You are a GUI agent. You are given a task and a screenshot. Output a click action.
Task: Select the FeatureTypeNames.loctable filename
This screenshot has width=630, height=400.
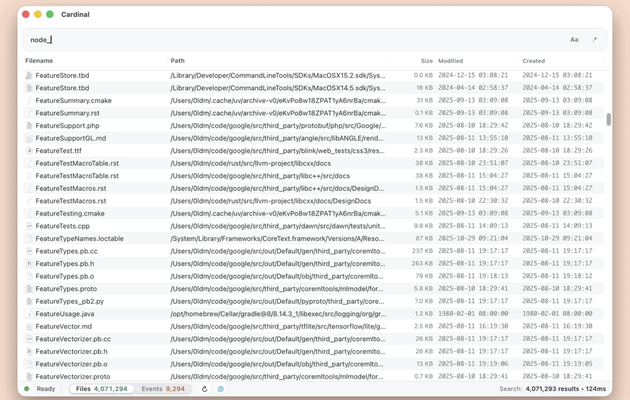tap(80, 239)
